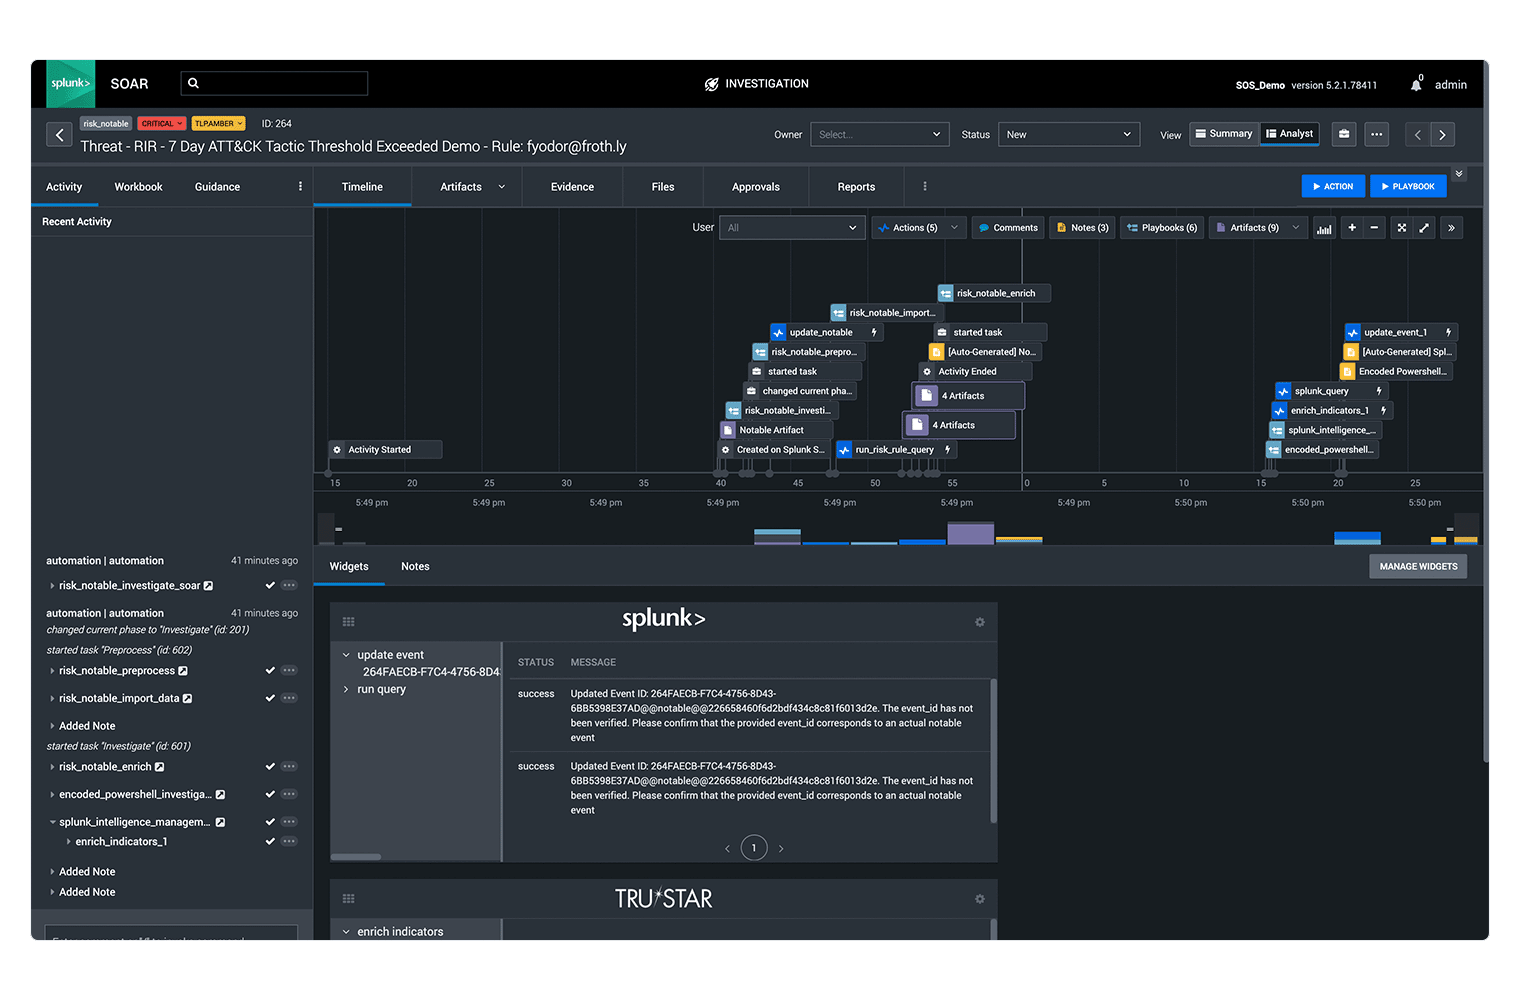1520x1000 pixels.
Task: Collapse splunk_intelligence_managem playbook row
Action: 52,822
